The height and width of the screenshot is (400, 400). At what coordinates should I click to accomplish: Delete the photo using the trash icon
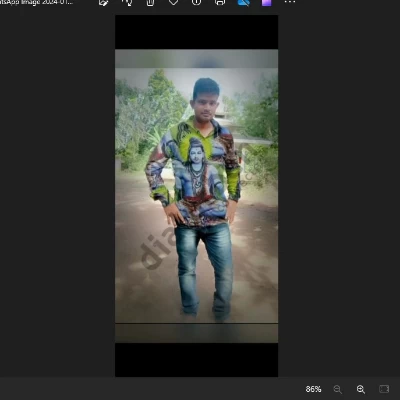(x=150, y=2)
